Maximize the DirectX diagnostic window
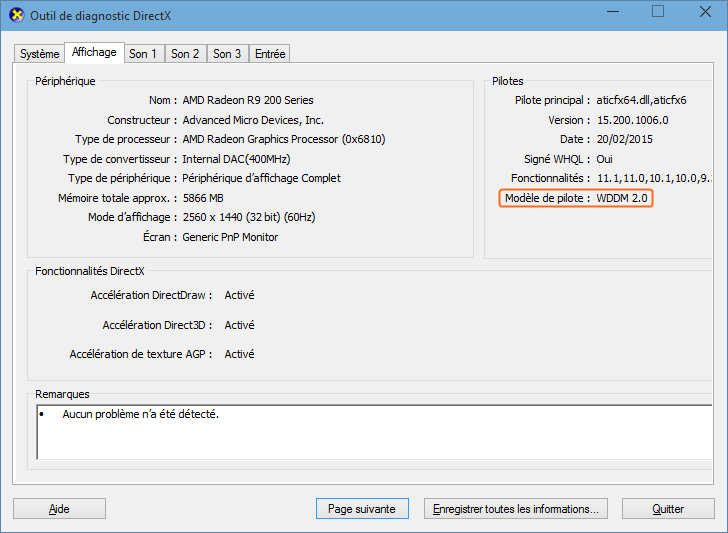This screenshot has width=728, height=533. point(658,12)
